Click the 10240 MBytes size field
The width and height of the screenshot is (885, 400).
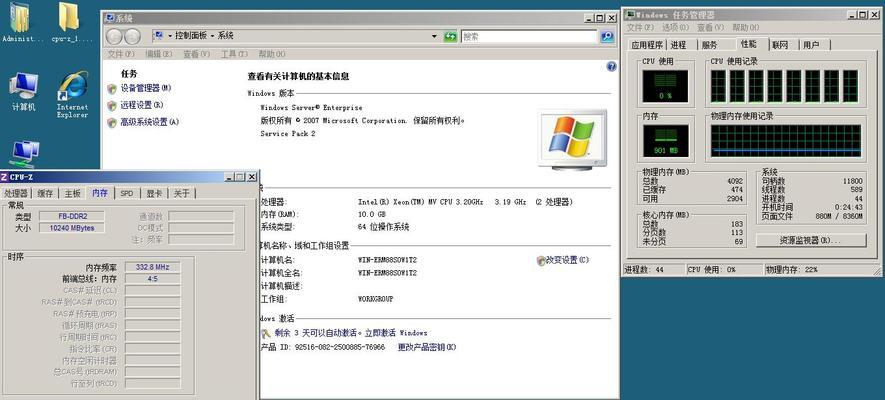(x=72, y=228)
